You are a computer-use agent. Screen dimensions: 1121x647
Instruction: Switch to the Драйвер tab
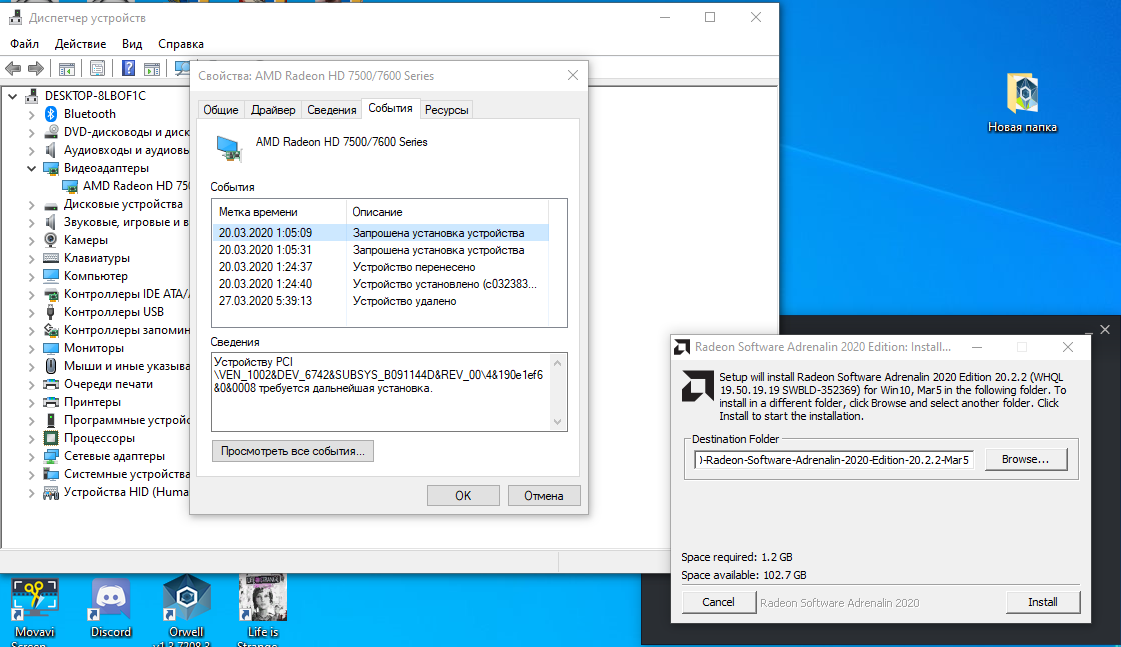(x=273, y=110)
